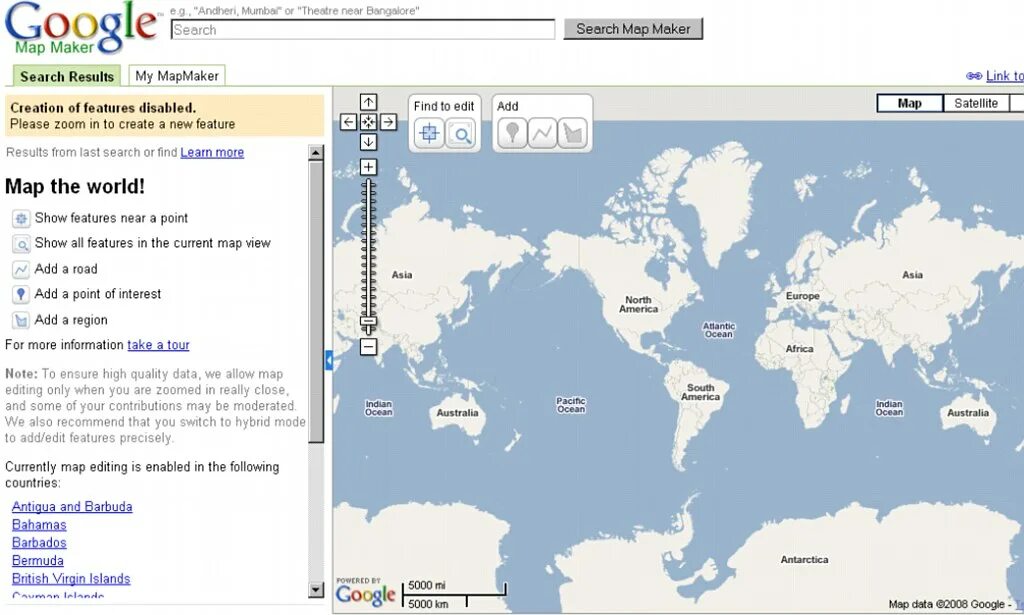Screen dimensions: 1024x615
Task: Open the take a tour link
Action: click(x=158, y=345)
